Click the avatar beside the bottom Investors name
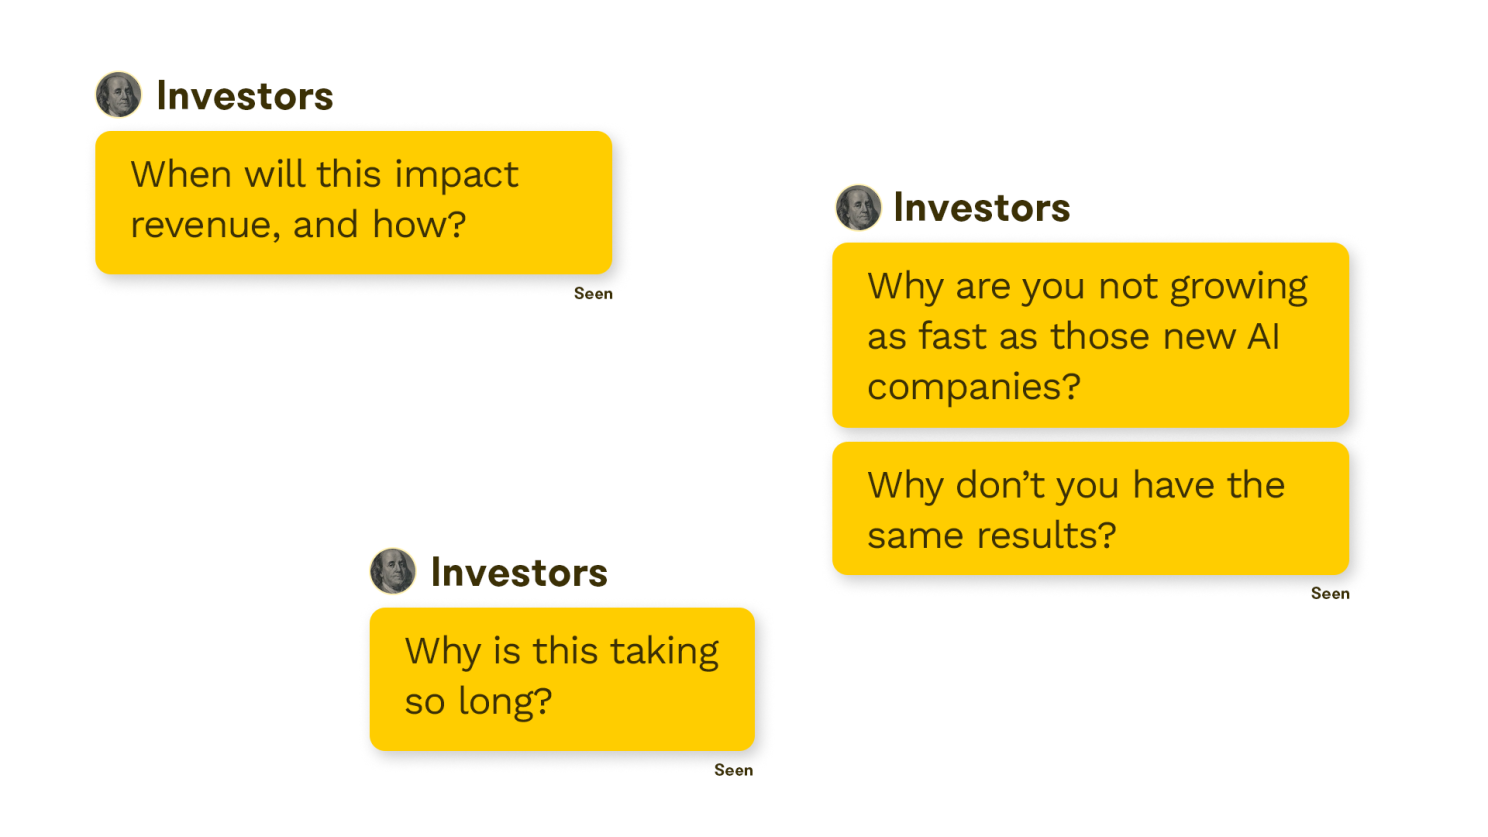1488x837 pixels. (x=393, y=571)
